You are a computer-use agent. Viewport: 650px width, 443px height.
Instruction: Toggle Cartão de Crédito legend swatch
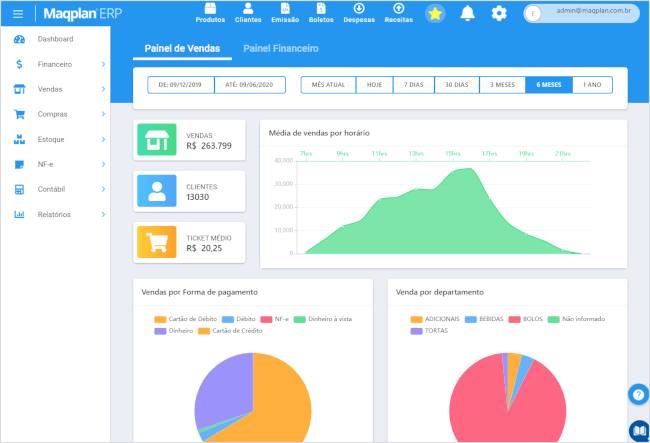(x=204, y=331)
